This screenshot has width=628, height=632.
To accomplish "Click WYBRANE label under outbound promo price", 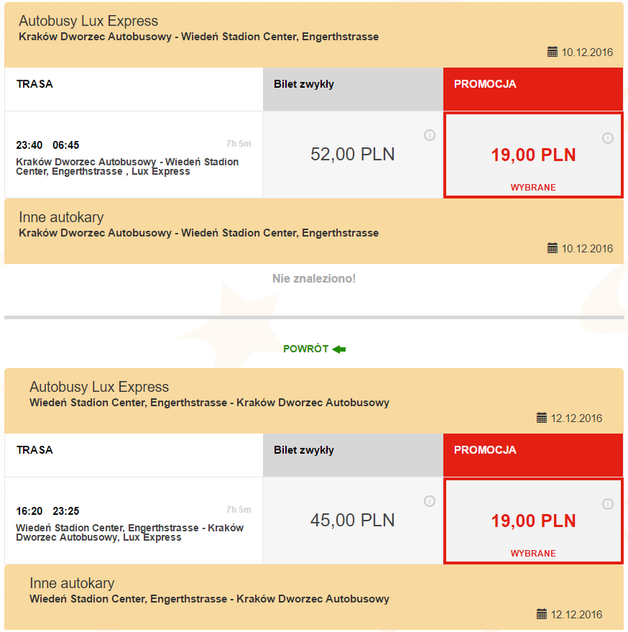I will [533, 187].
